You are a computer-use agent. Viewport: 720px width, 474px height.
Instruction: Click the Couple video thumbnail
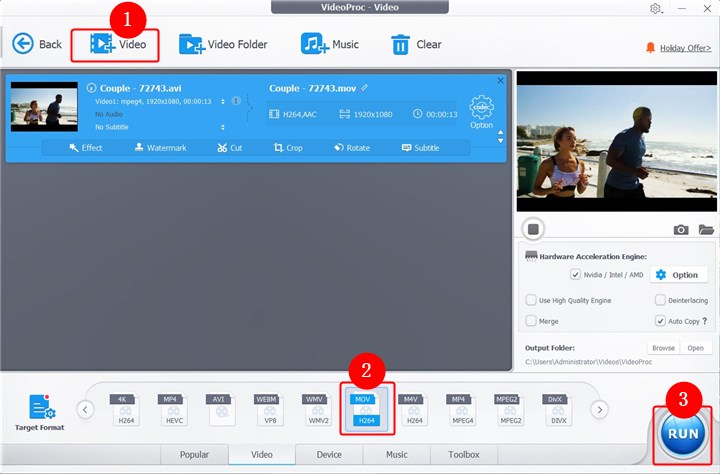tap(44, 107)
